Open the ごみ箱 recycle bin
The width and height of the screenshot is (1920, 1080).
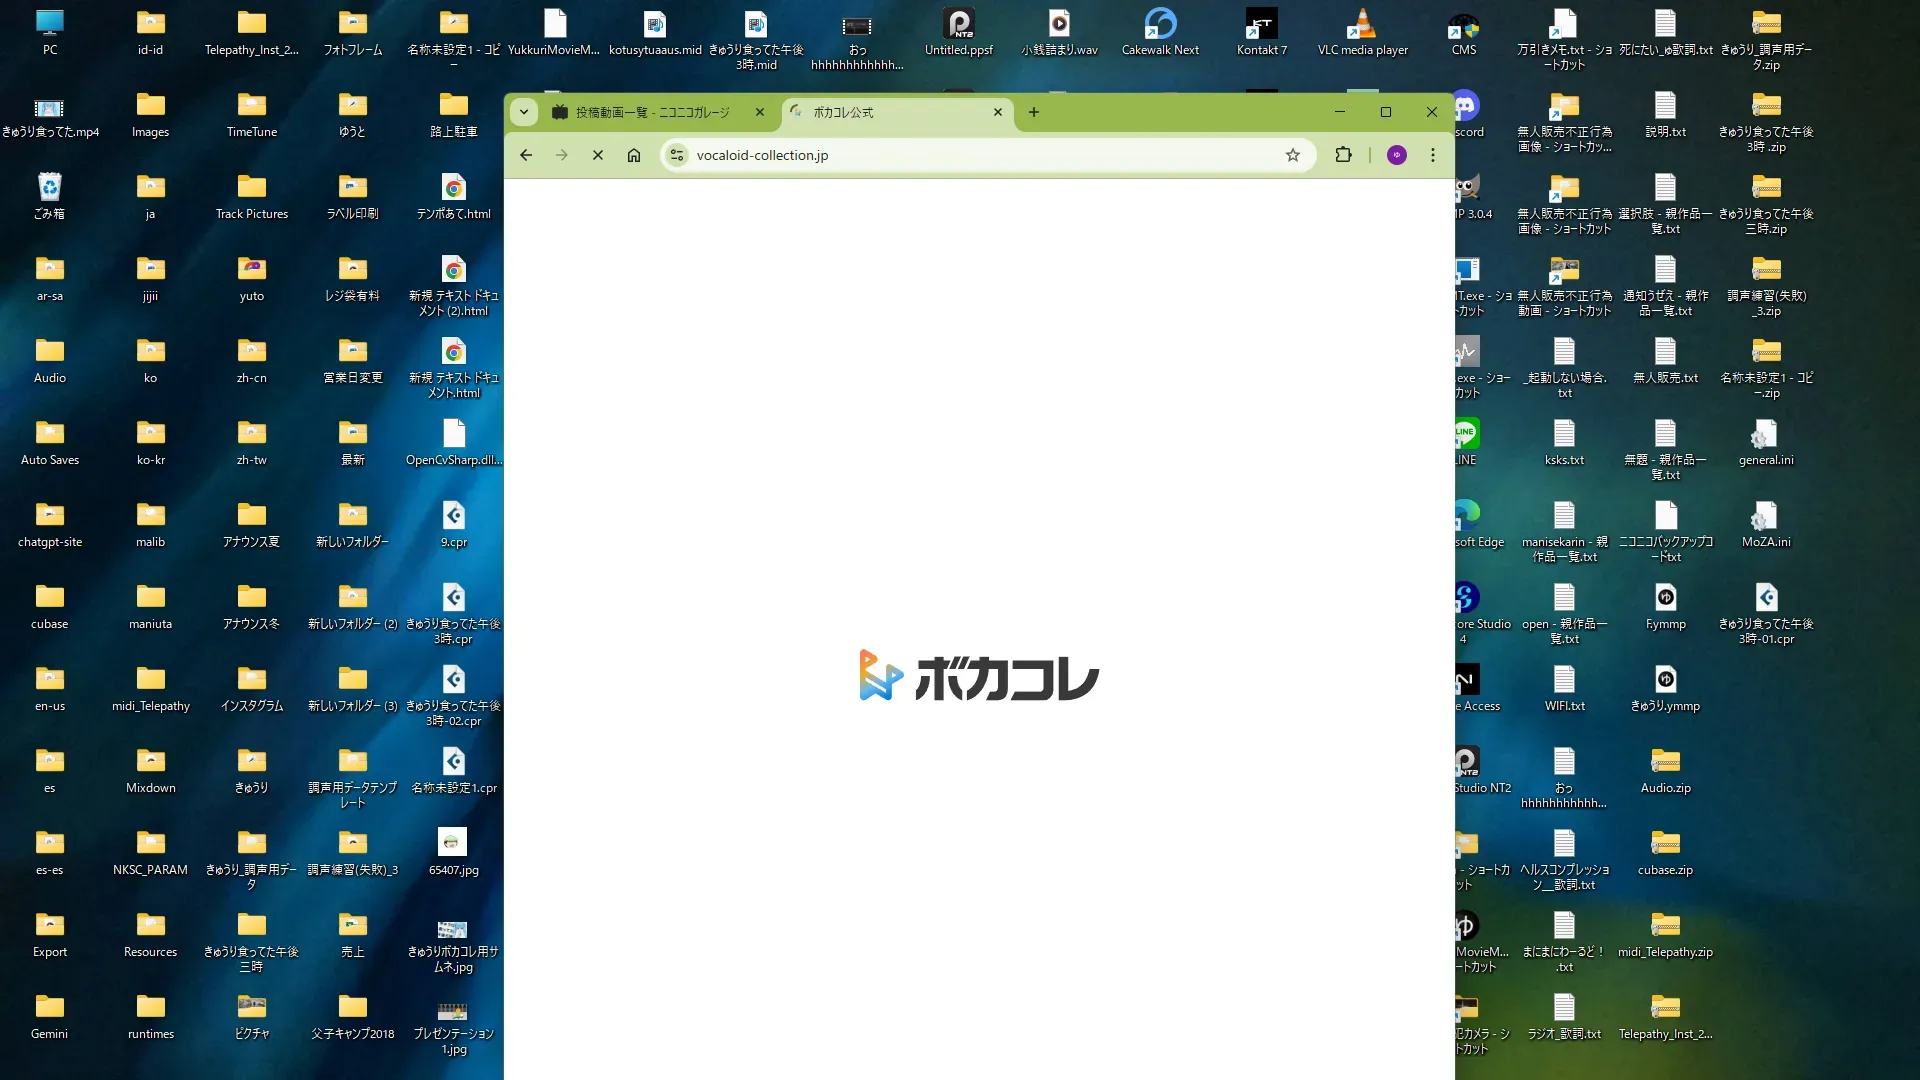tap(49, 194)
